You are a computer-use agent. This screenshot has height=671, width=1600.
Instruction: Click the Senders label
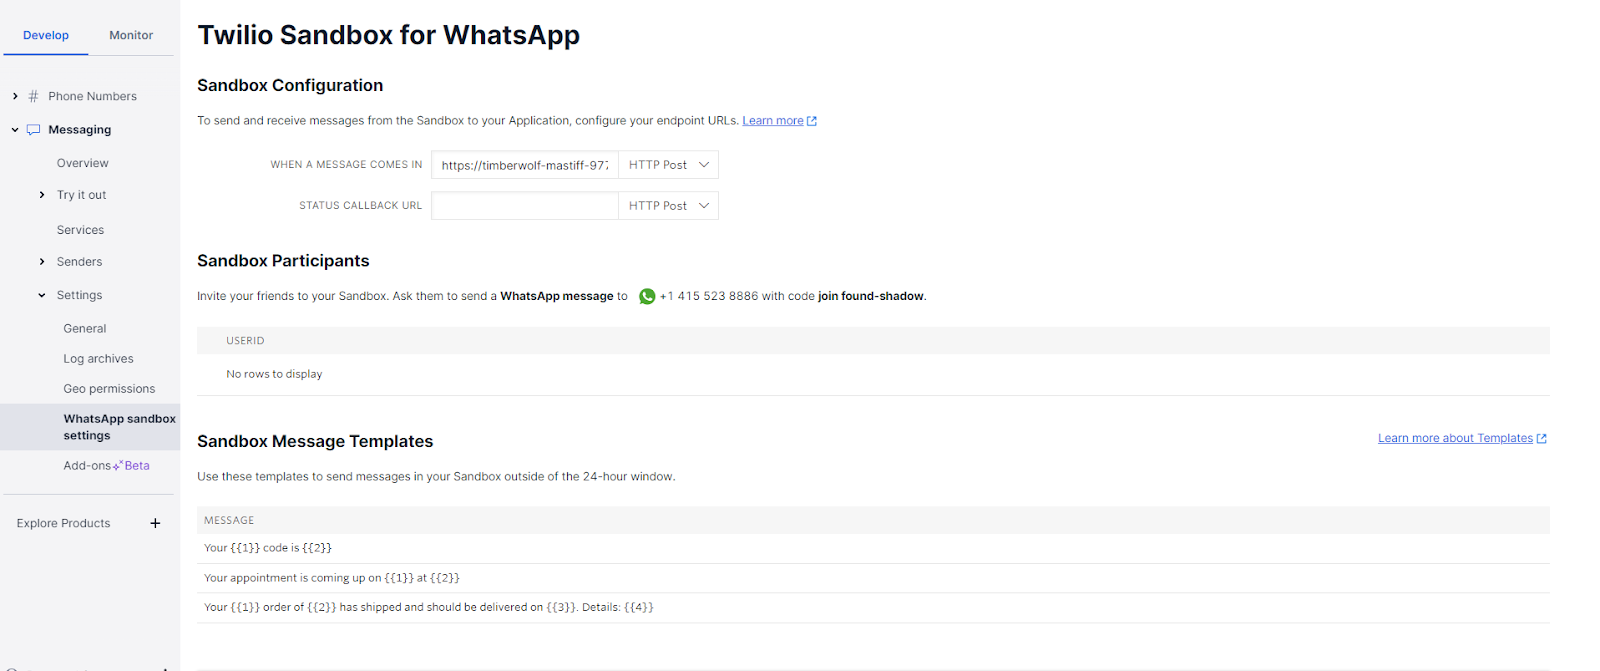79,262
